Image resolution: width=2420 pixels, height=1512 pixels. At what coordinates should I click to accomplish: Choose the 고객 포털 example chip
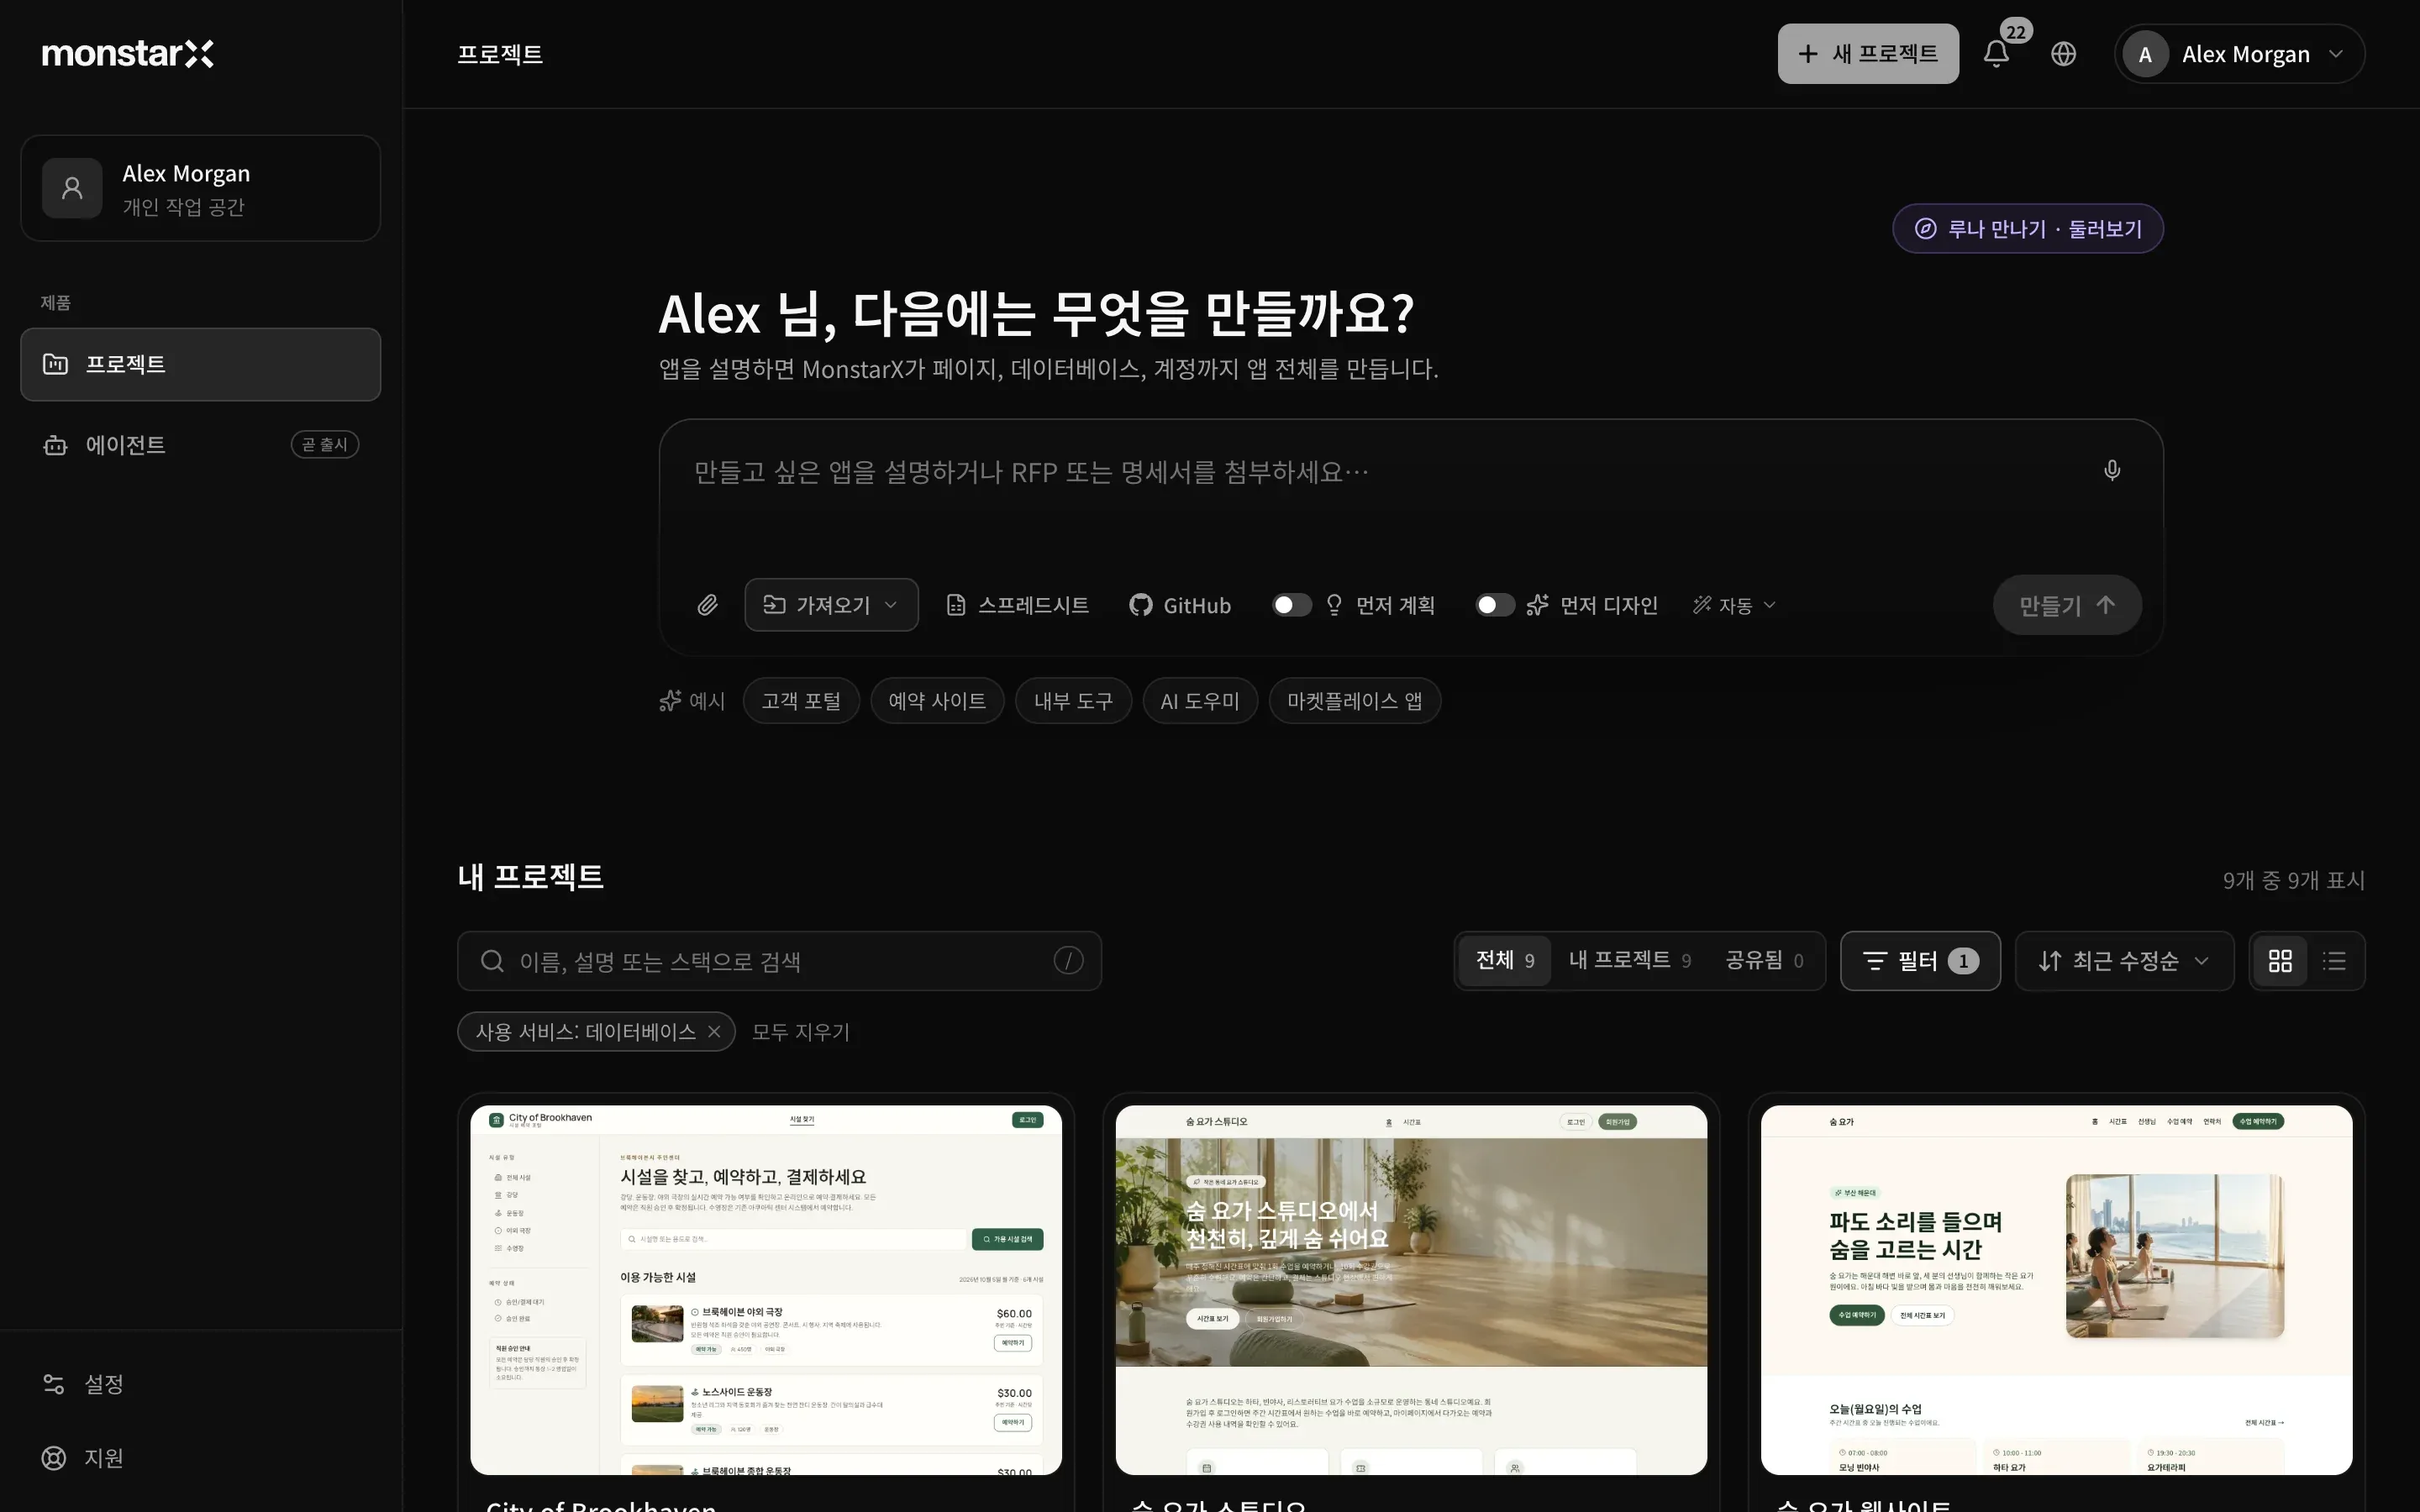801,701
